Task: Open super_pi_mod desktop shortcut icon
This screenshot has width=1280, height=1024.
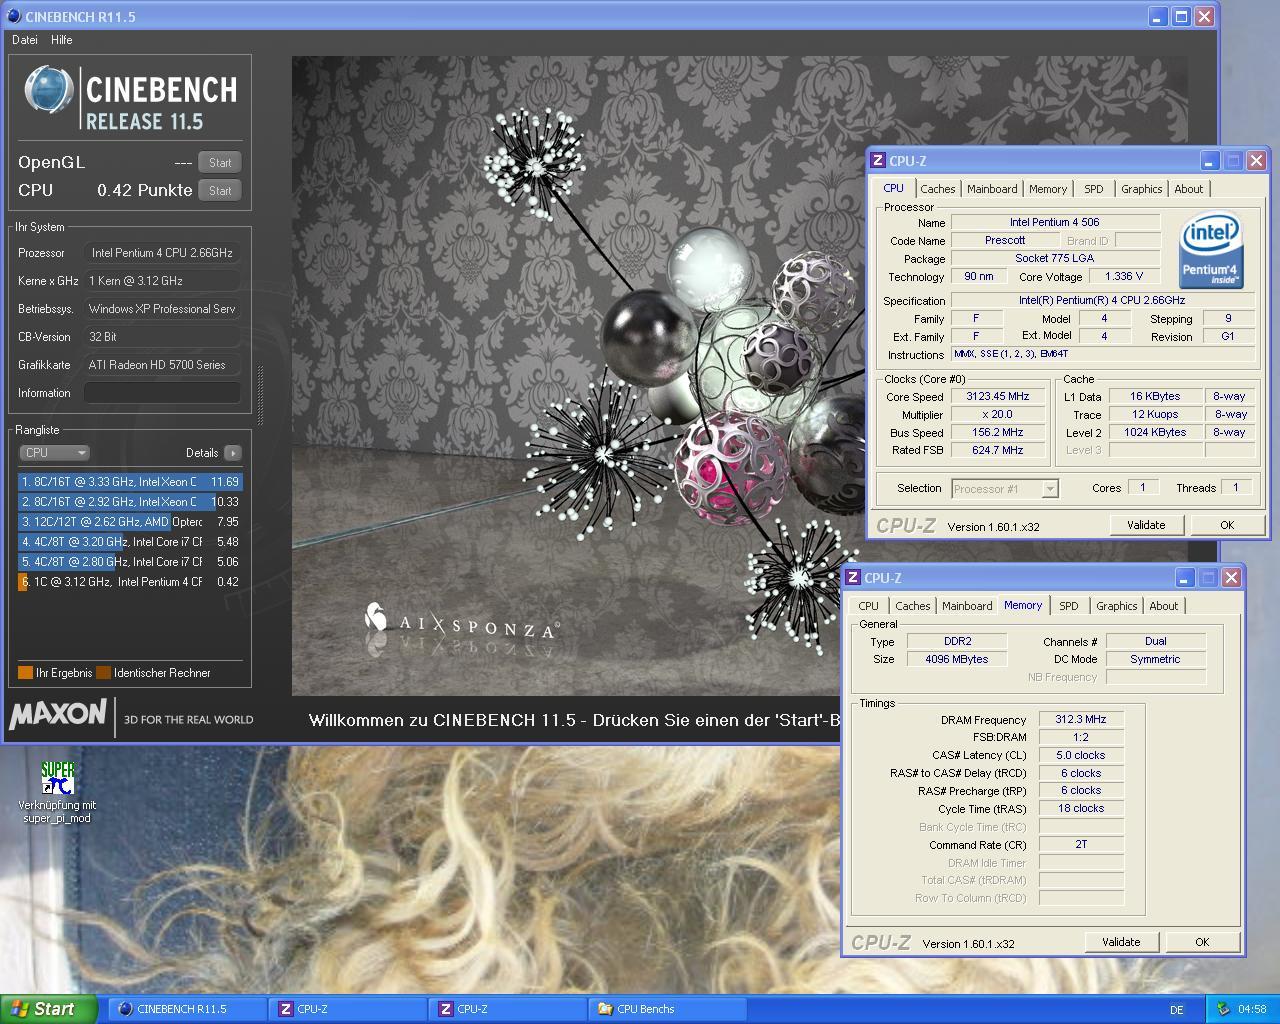Action: click(57, 779)
